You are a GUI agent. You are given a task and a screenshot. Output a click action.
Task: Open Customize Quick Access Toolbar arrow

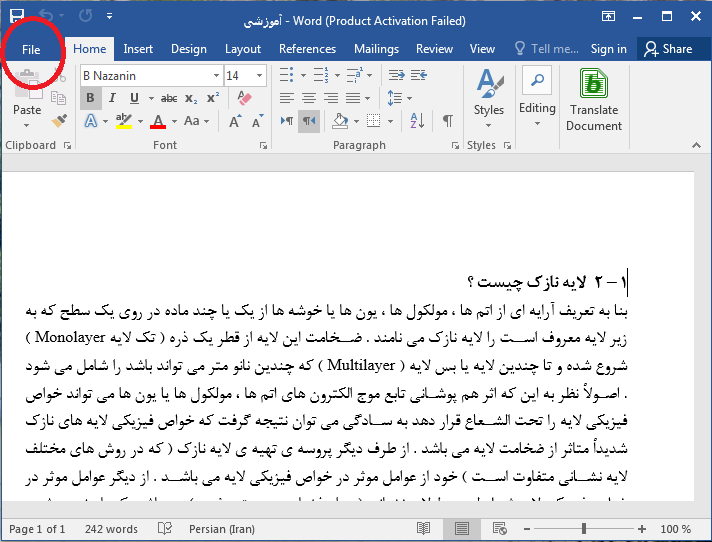click(109, 15)
